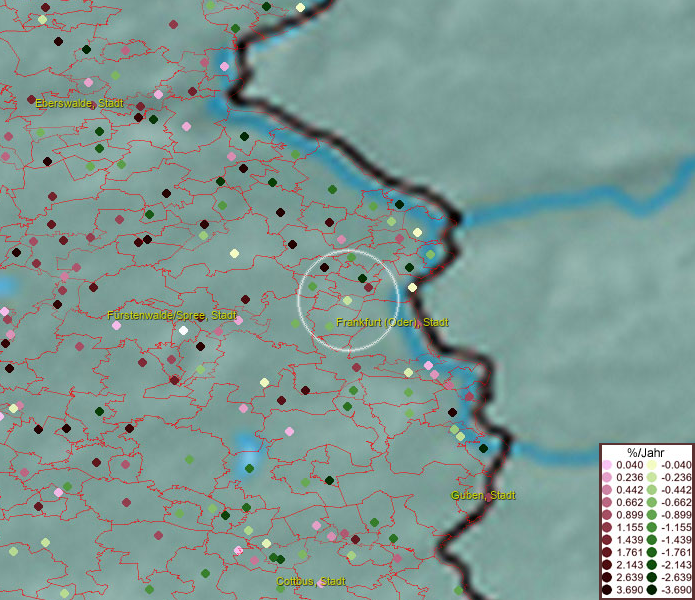The width and height of the screenshot is (695, 600).
Task: Click the legend value 2.639
Action: pyautogui.click(x=629, y=577)
